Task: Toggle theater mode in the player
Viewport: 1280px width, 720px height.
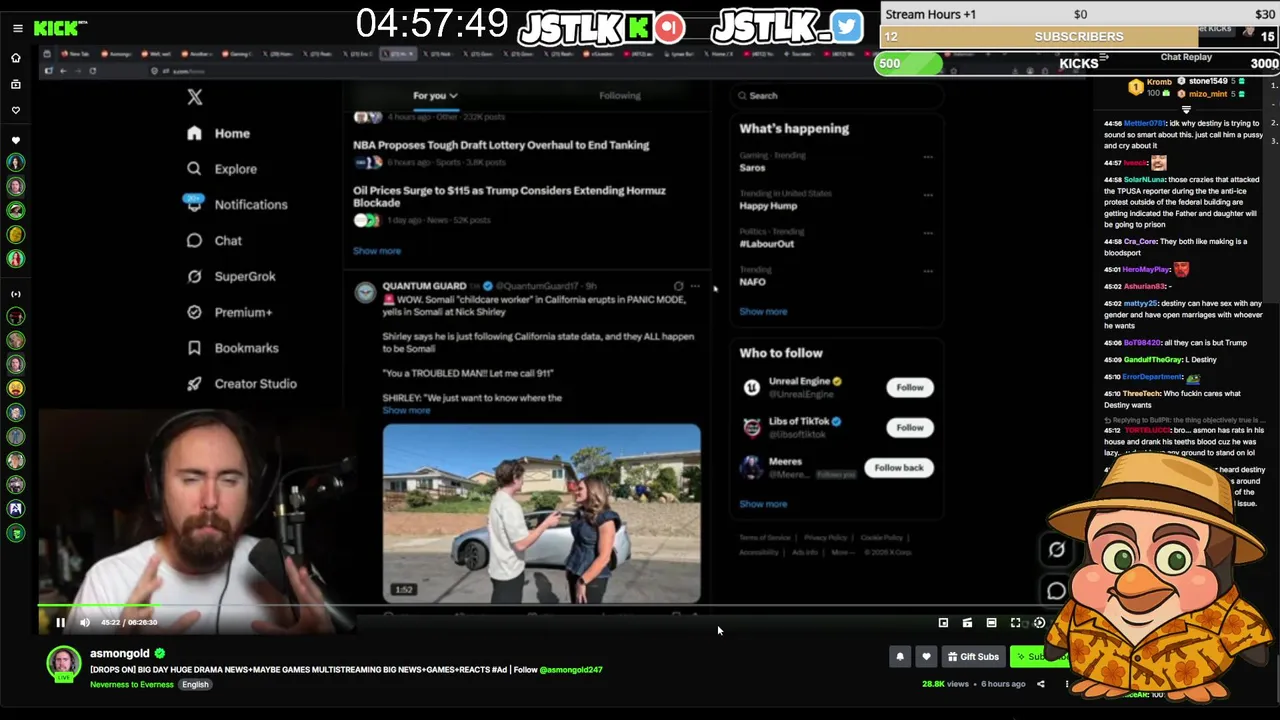Action: pyautogui.click(x=991, y=623)
